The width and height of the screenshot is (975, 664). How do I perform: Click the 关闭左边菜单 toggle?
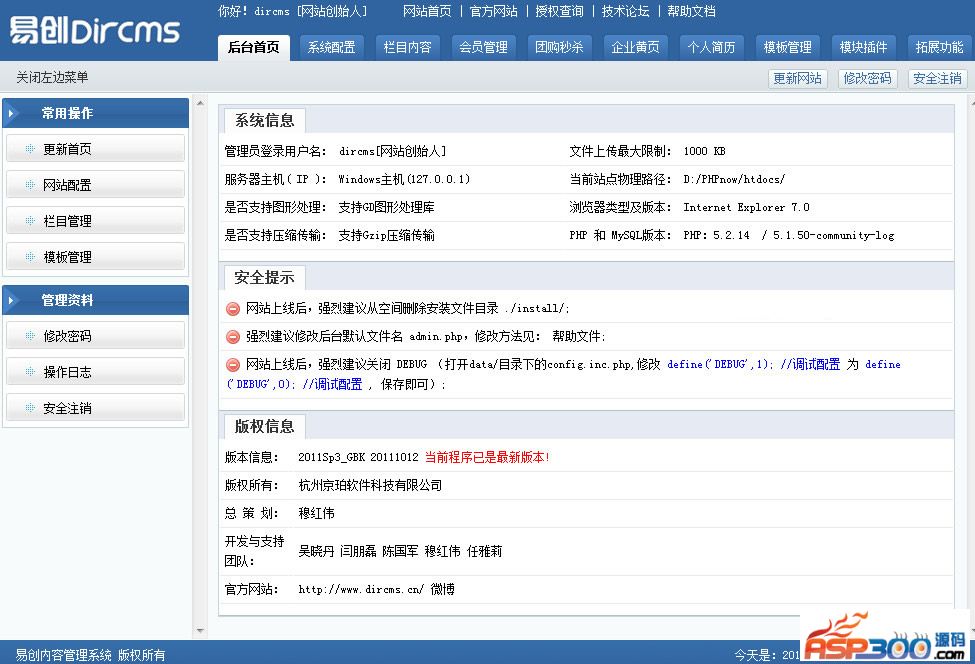(x=52, y=78)
